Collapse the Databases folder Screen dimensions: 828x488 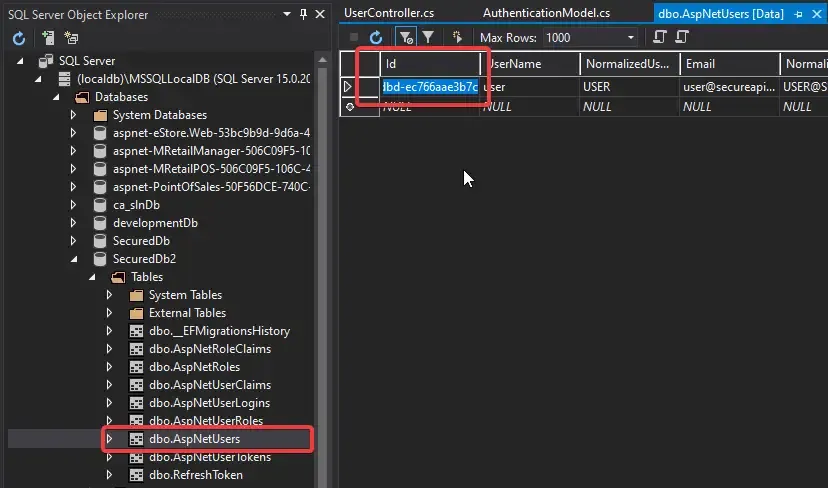coord(56,97)
